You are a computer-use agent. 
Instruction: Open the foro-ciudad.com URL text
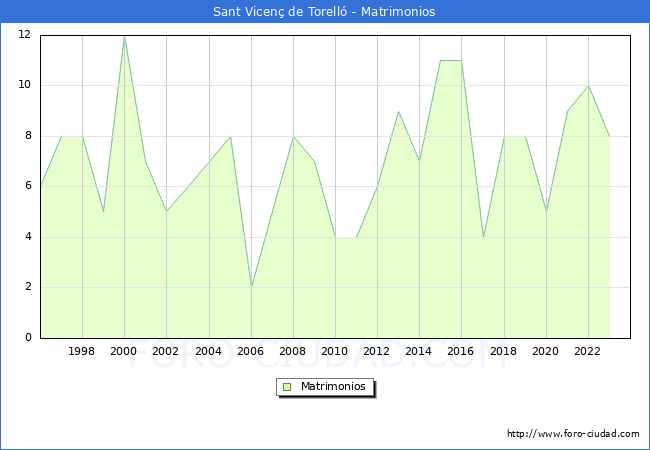[x=573, y=433]
